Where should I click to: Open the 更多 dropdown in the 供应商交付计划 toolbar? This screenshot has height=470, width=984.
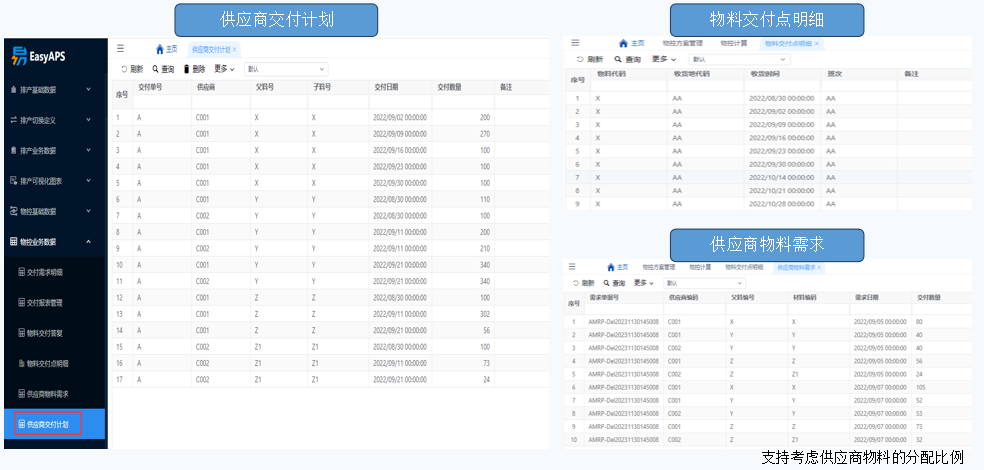225,69
